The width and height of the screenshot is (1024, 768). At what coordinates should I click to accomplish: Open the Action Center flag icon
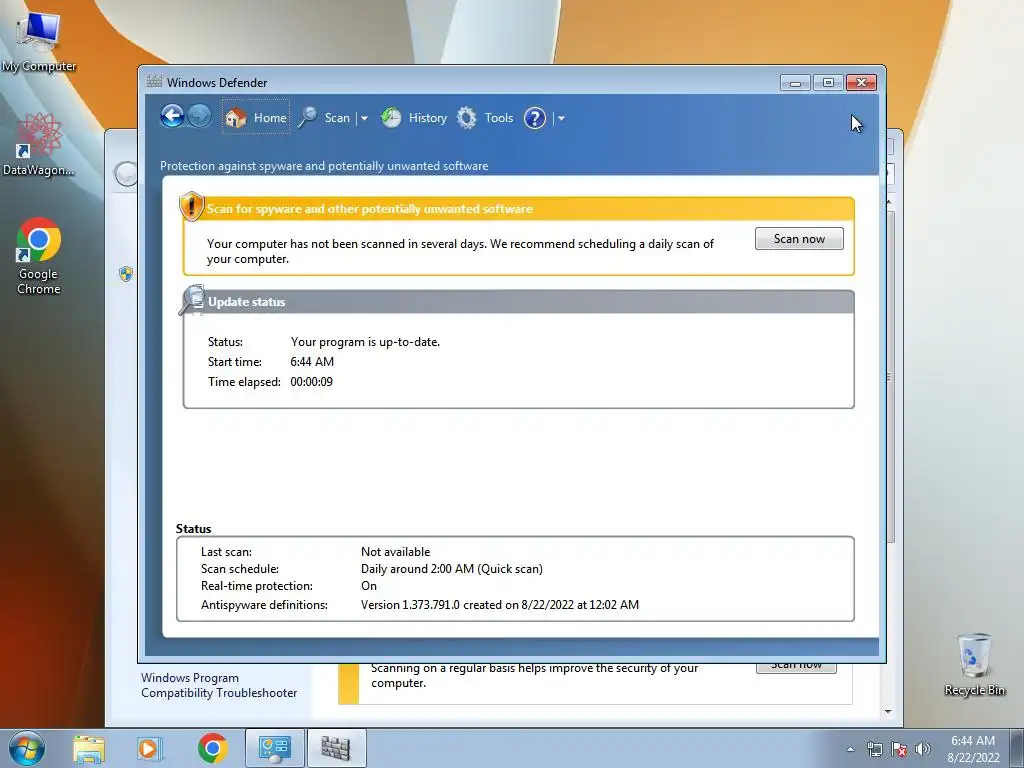[x=899, y=749]
